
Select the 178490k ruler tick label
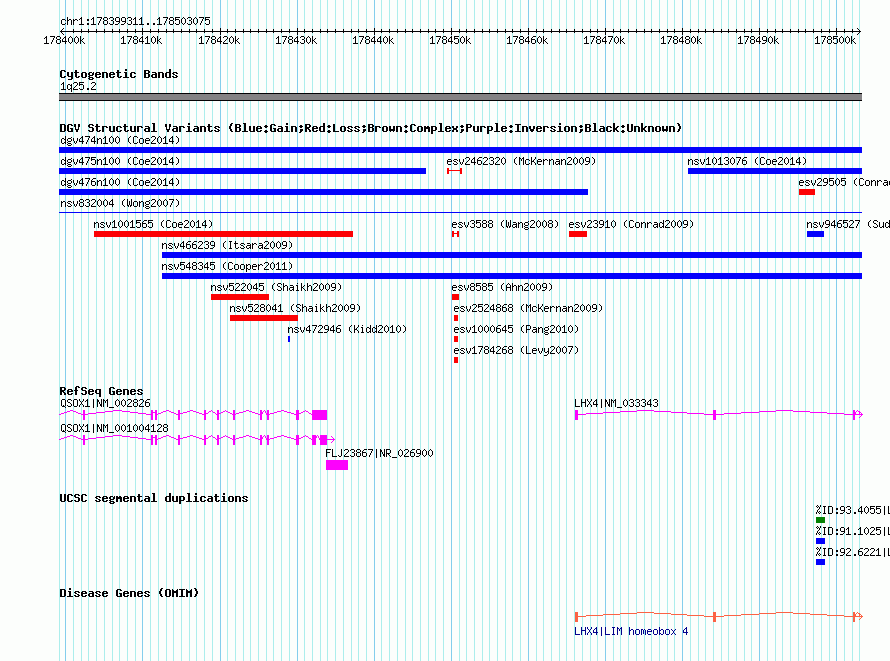(758, 40)
